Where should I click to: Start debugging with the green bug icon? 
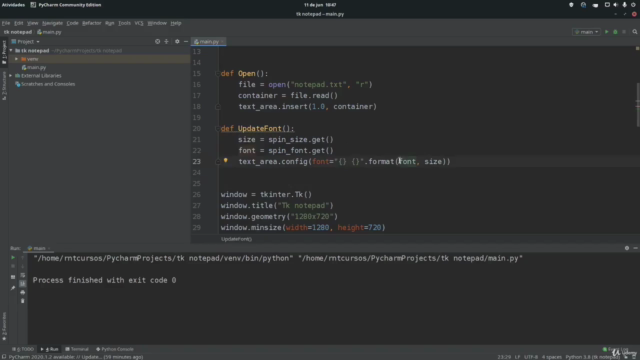point(615,32)
